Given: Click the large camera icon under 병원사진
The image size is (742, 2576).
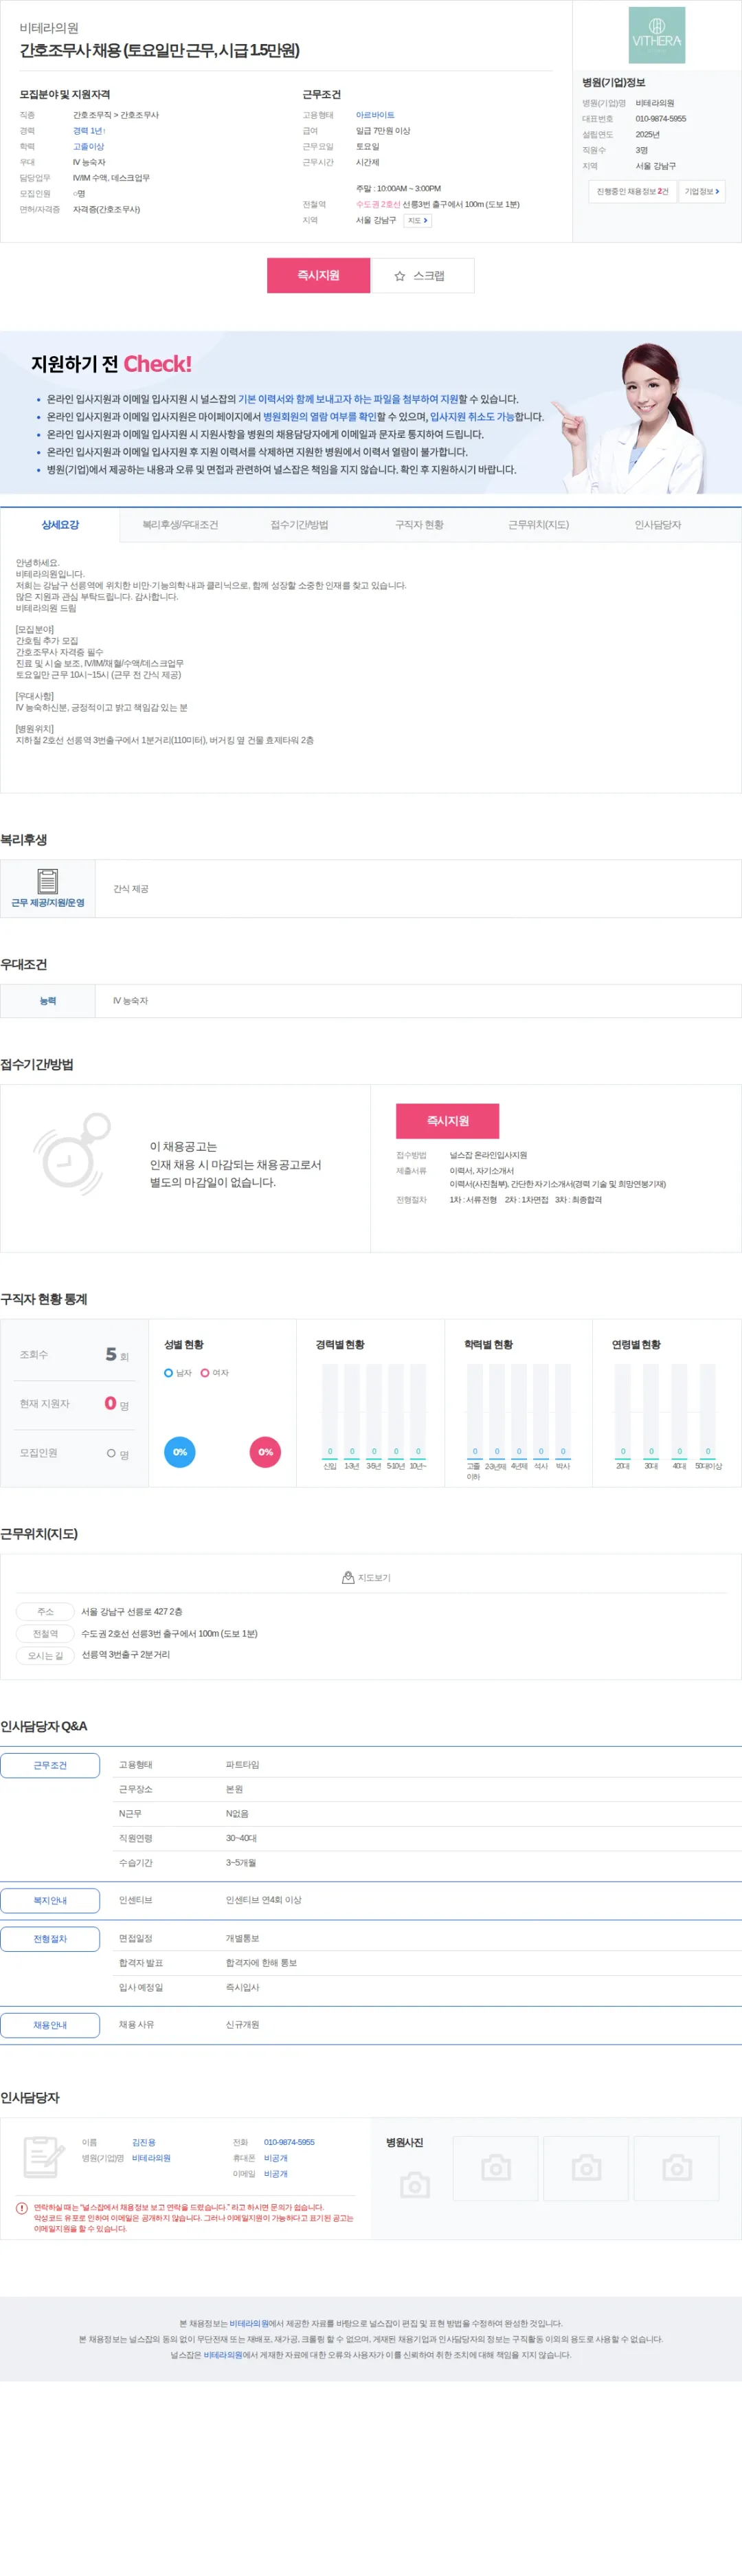Looking at the screenshot, I should pyautogui.click(x=415, y=2185).
